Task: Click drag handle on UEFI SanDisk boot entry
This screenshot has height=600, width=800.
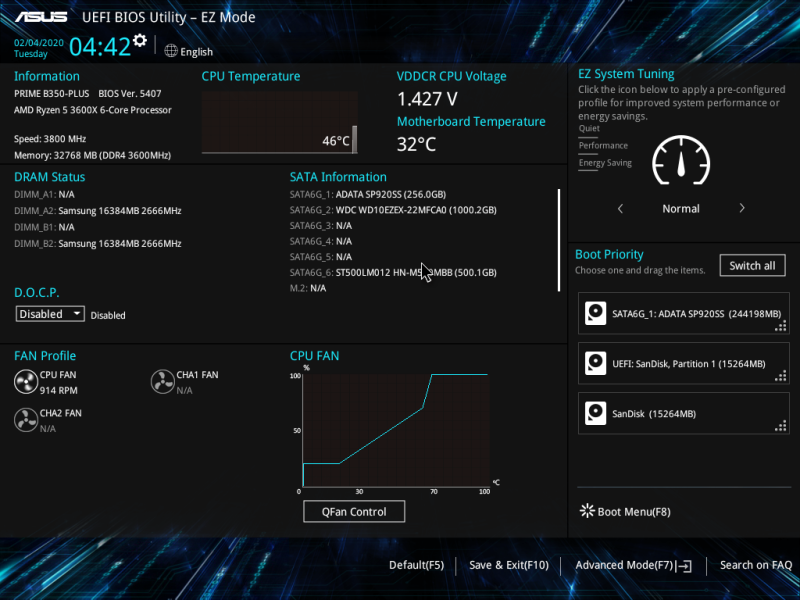Action: pos(781,377)
